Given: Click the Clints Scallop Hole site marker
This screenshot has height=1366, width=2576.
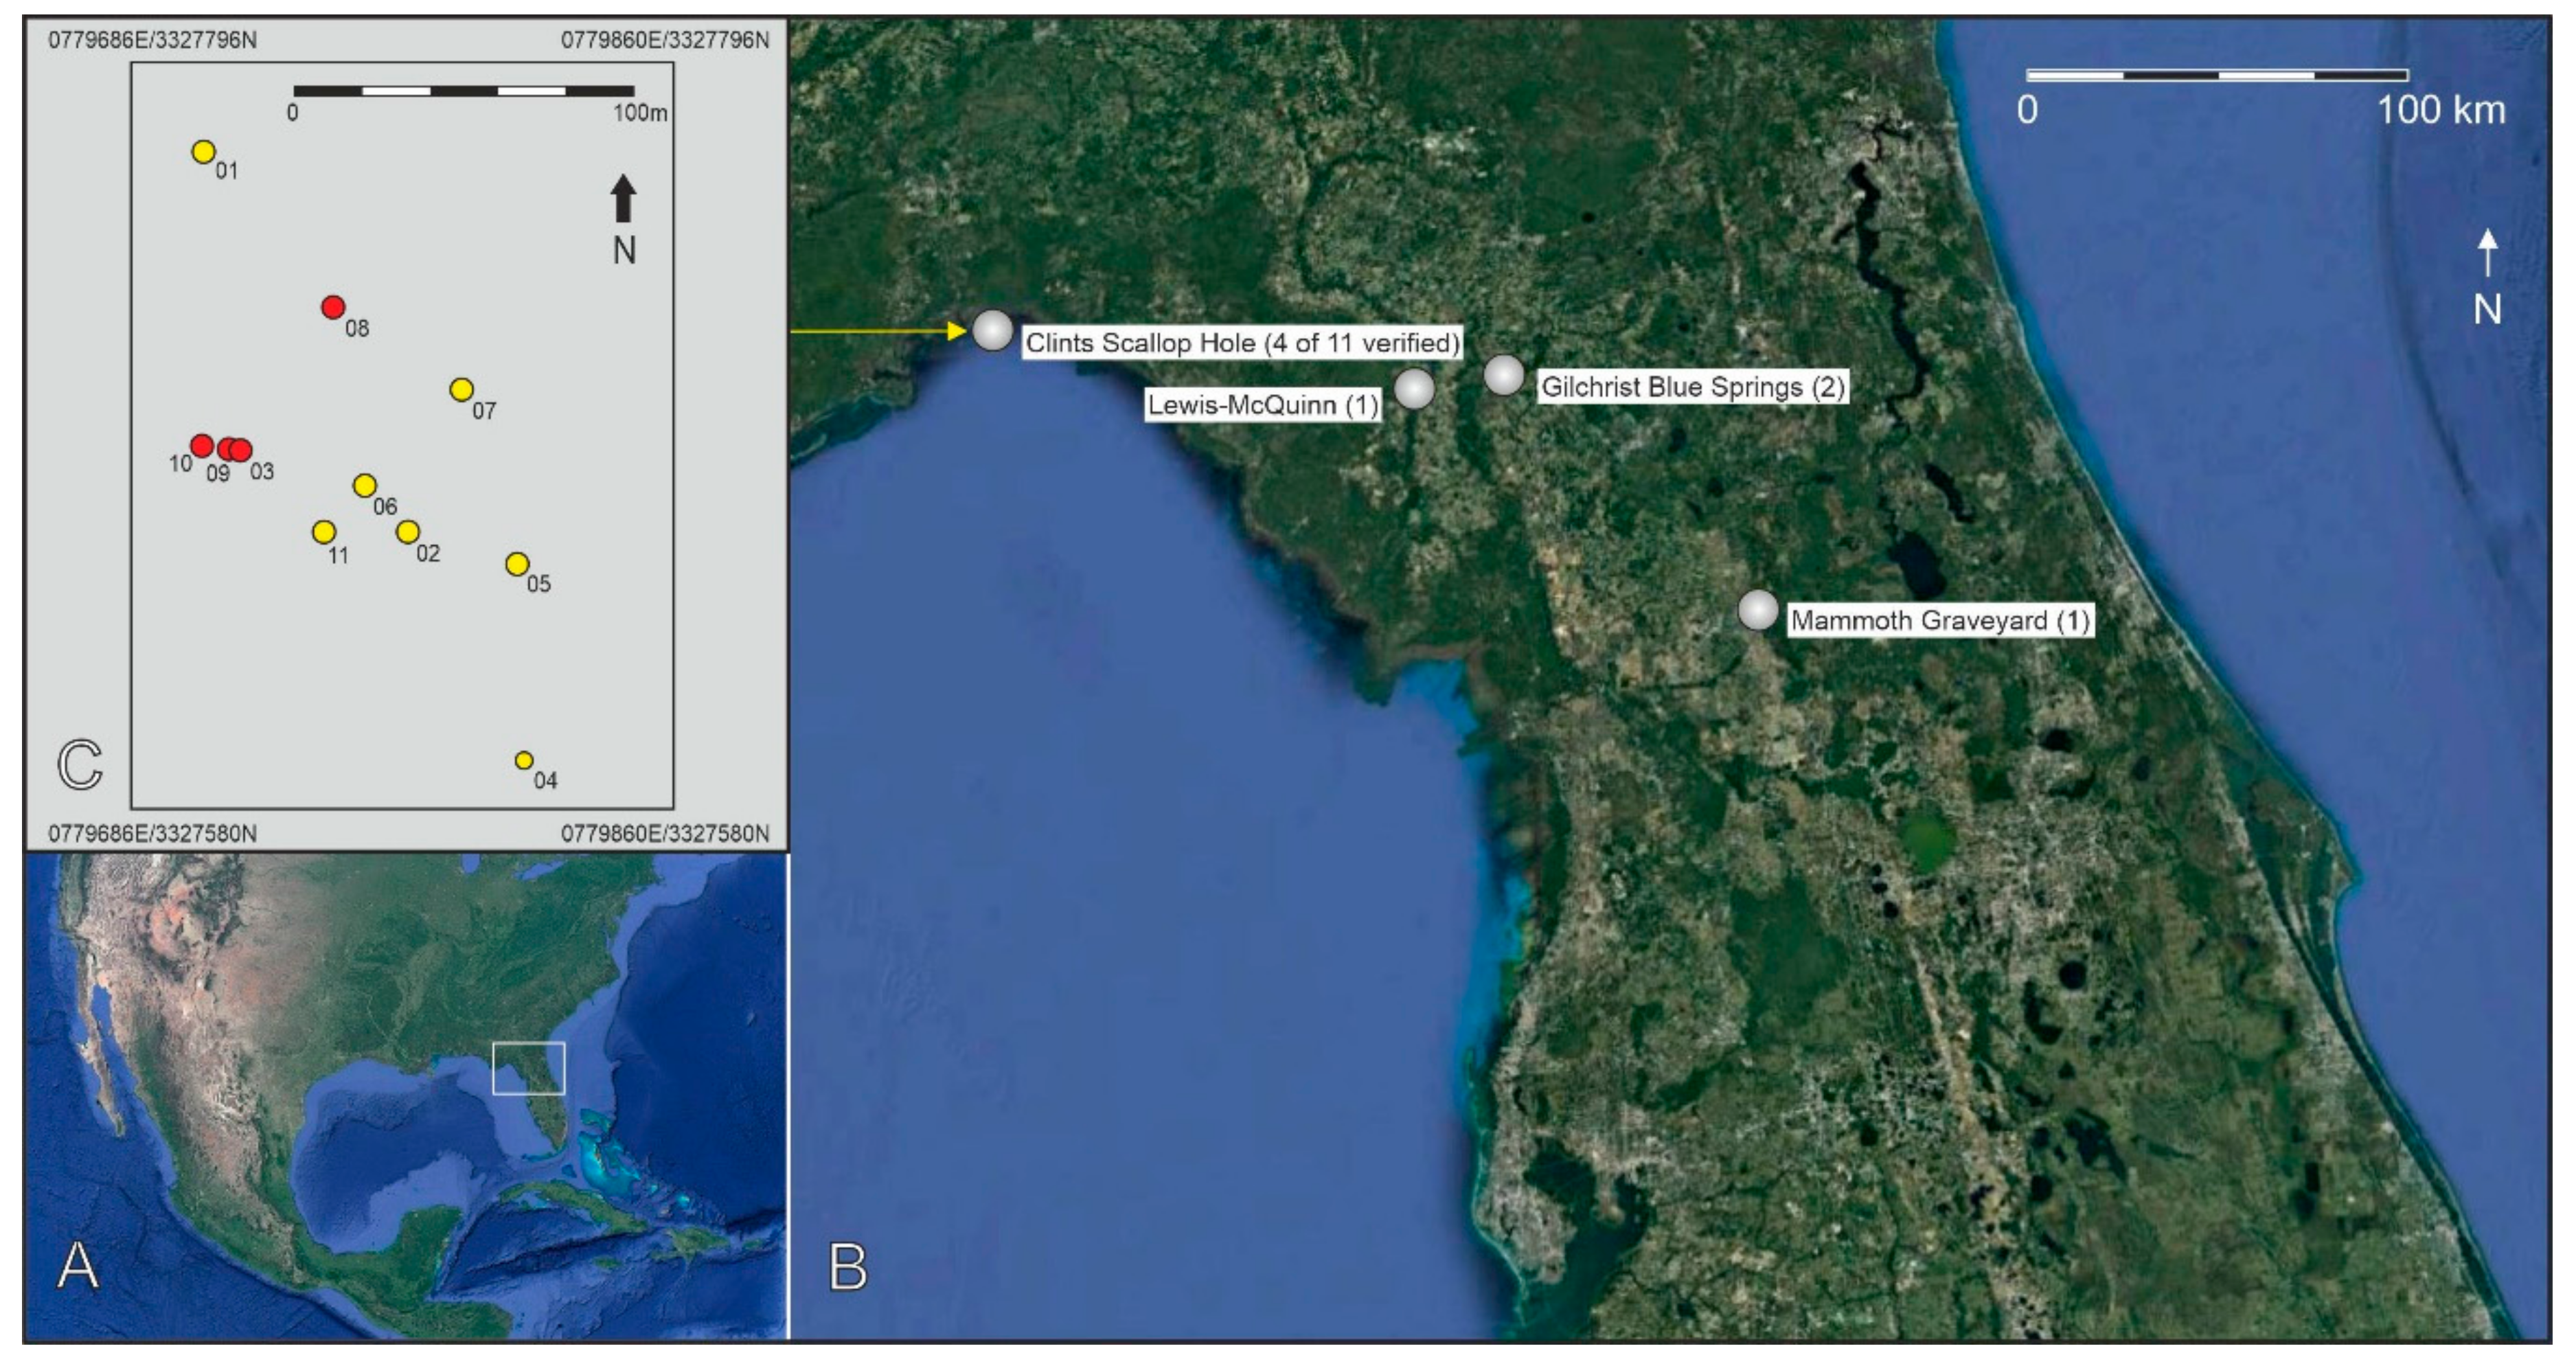Looking at the screenshot, I should (x=993, y=331).
